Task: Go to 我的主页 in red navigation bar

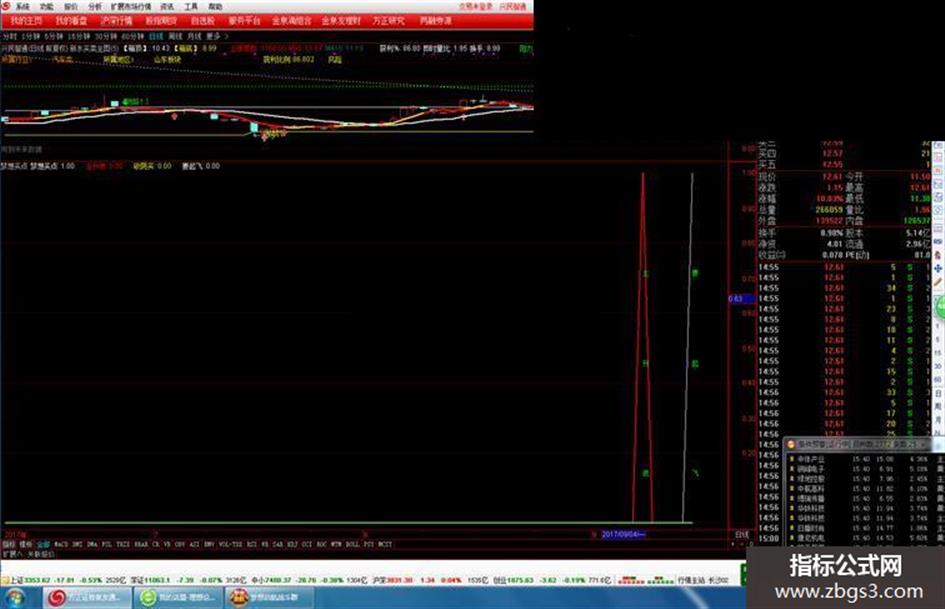Action: pos(26,21)
